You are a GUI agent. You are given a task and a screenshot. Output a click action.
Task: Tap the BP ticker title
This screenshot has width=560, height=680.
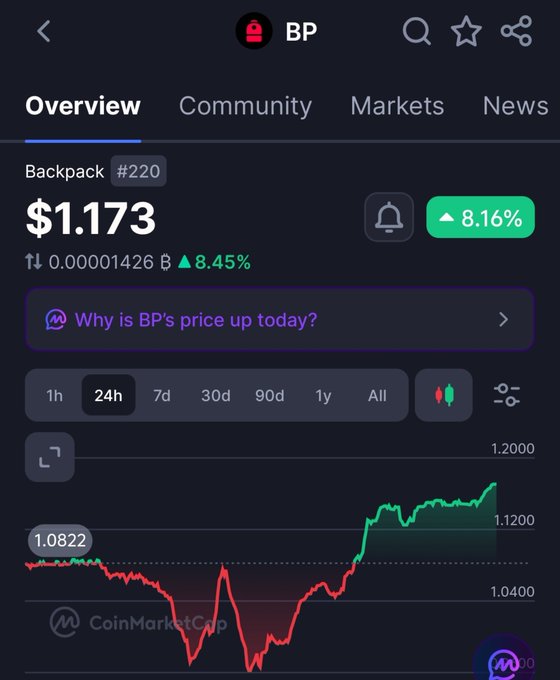tap(301, 31)
